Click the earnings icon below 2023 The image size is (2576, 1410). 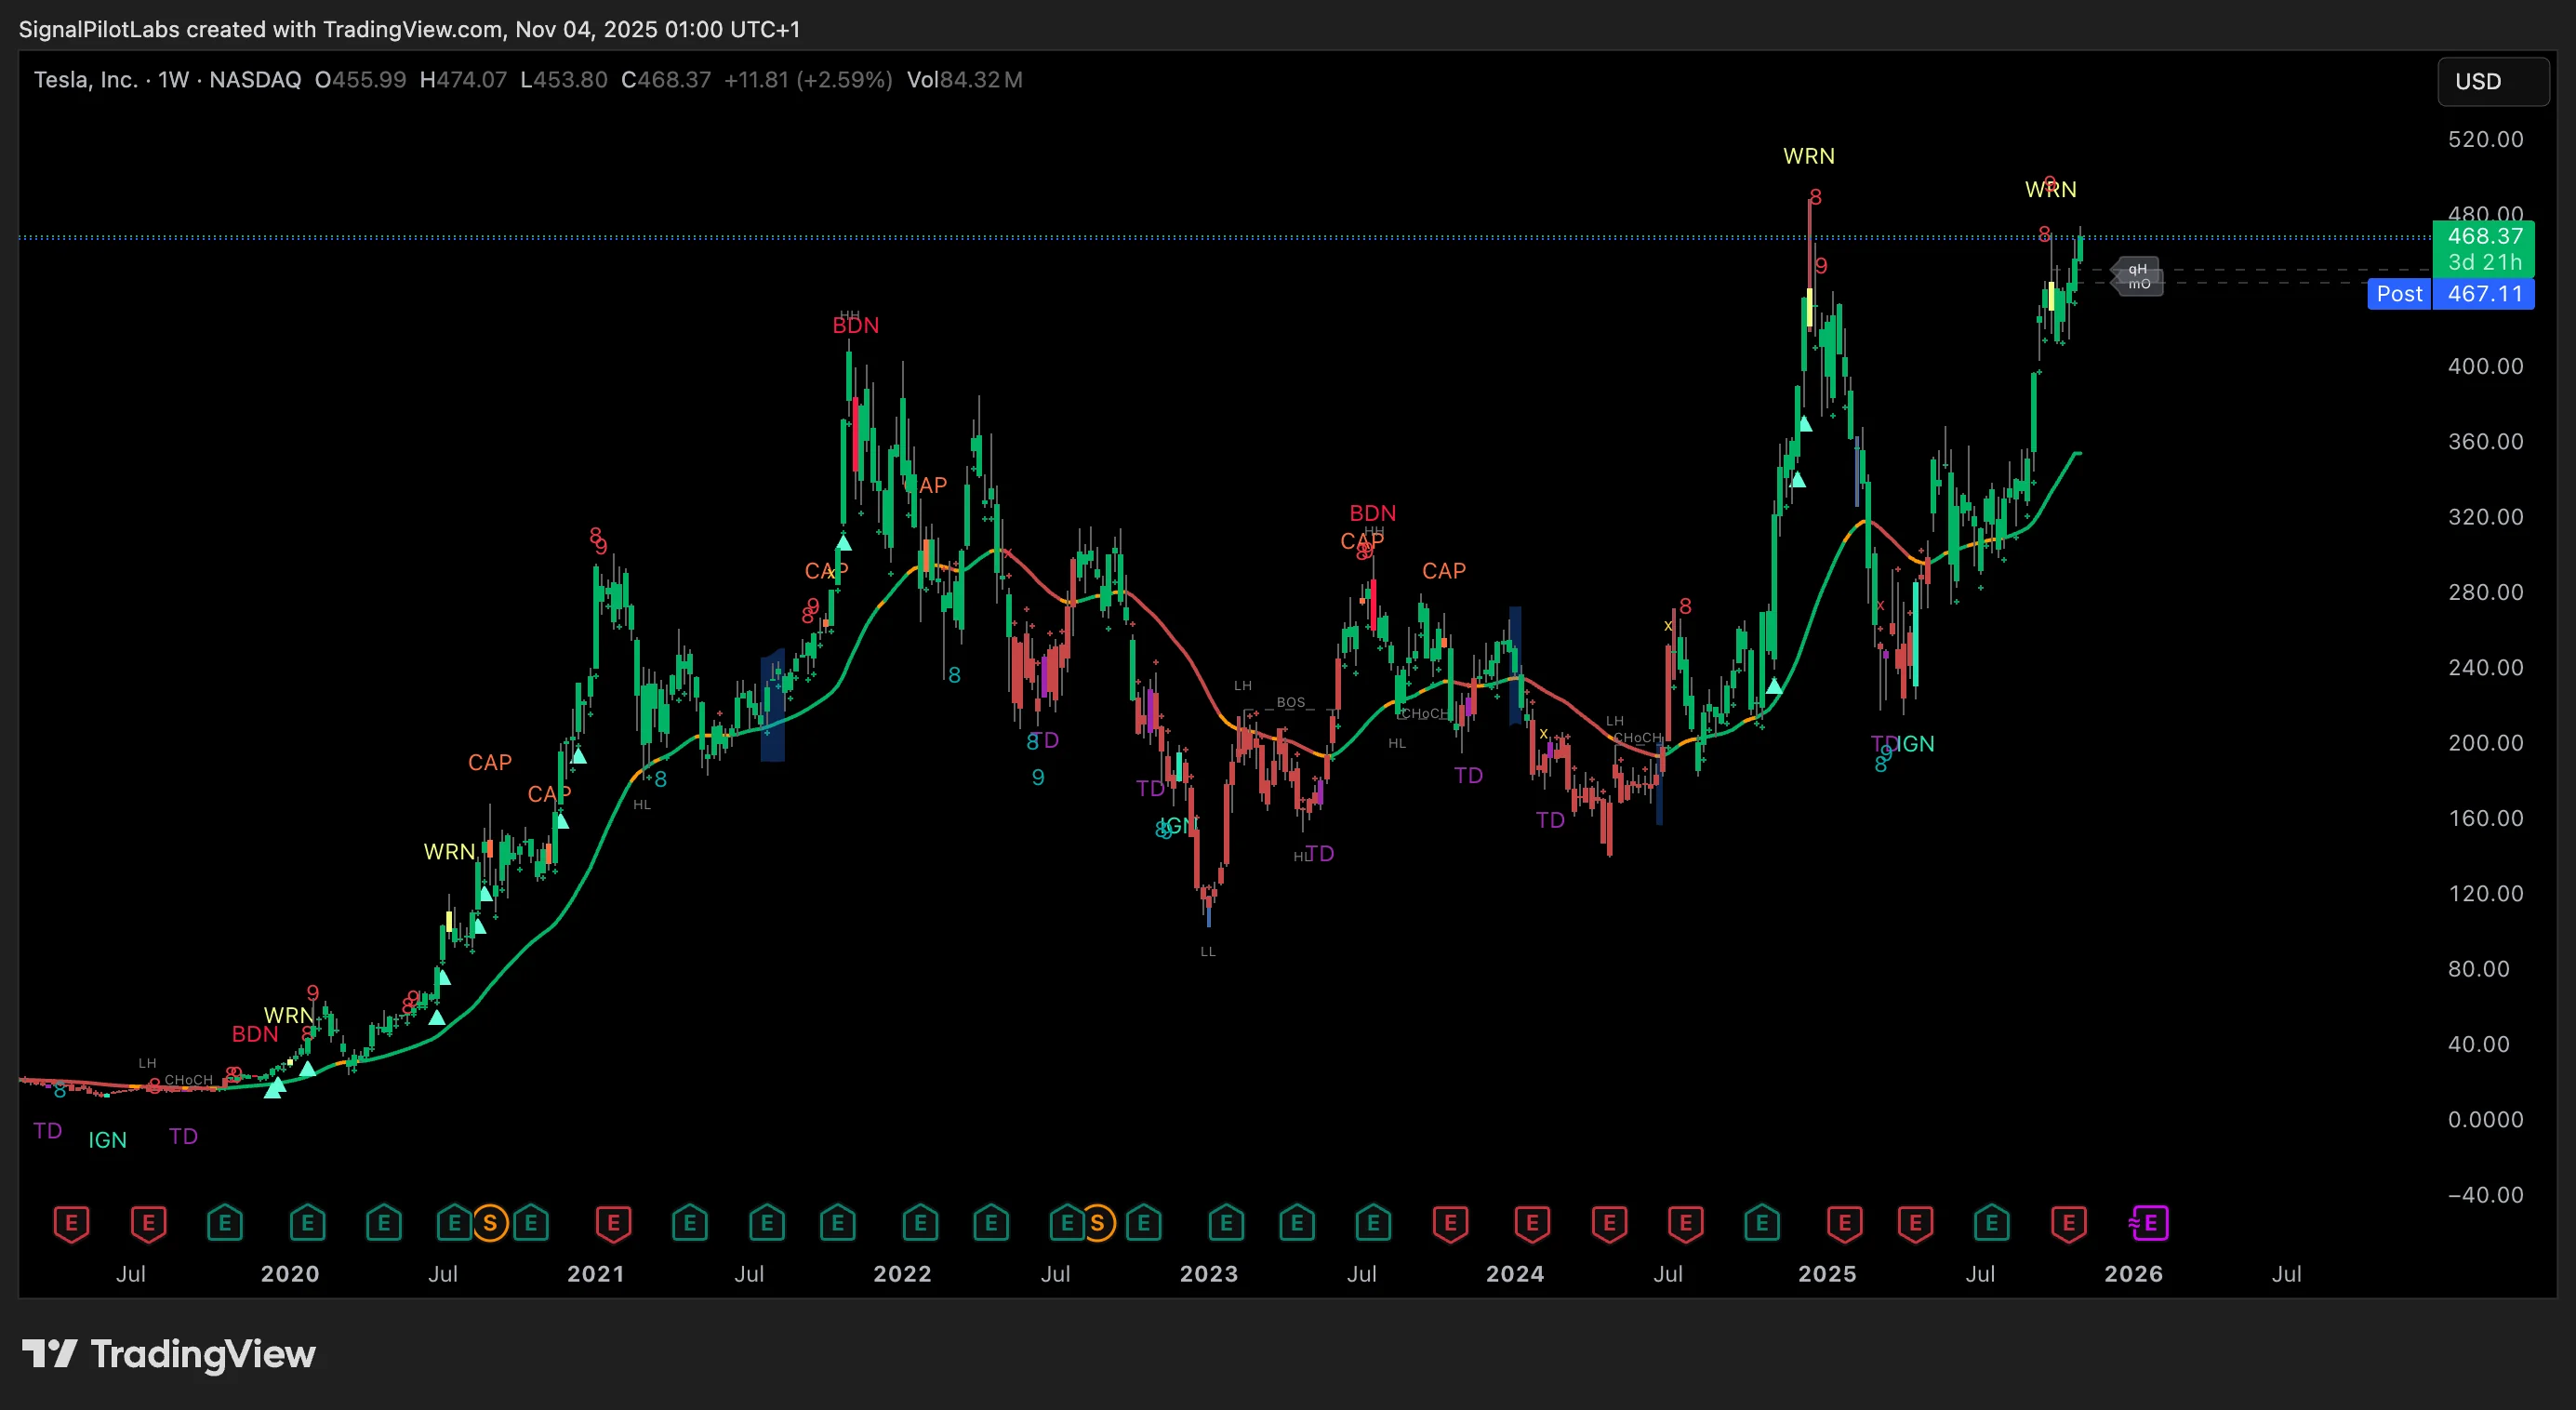1225,1223
